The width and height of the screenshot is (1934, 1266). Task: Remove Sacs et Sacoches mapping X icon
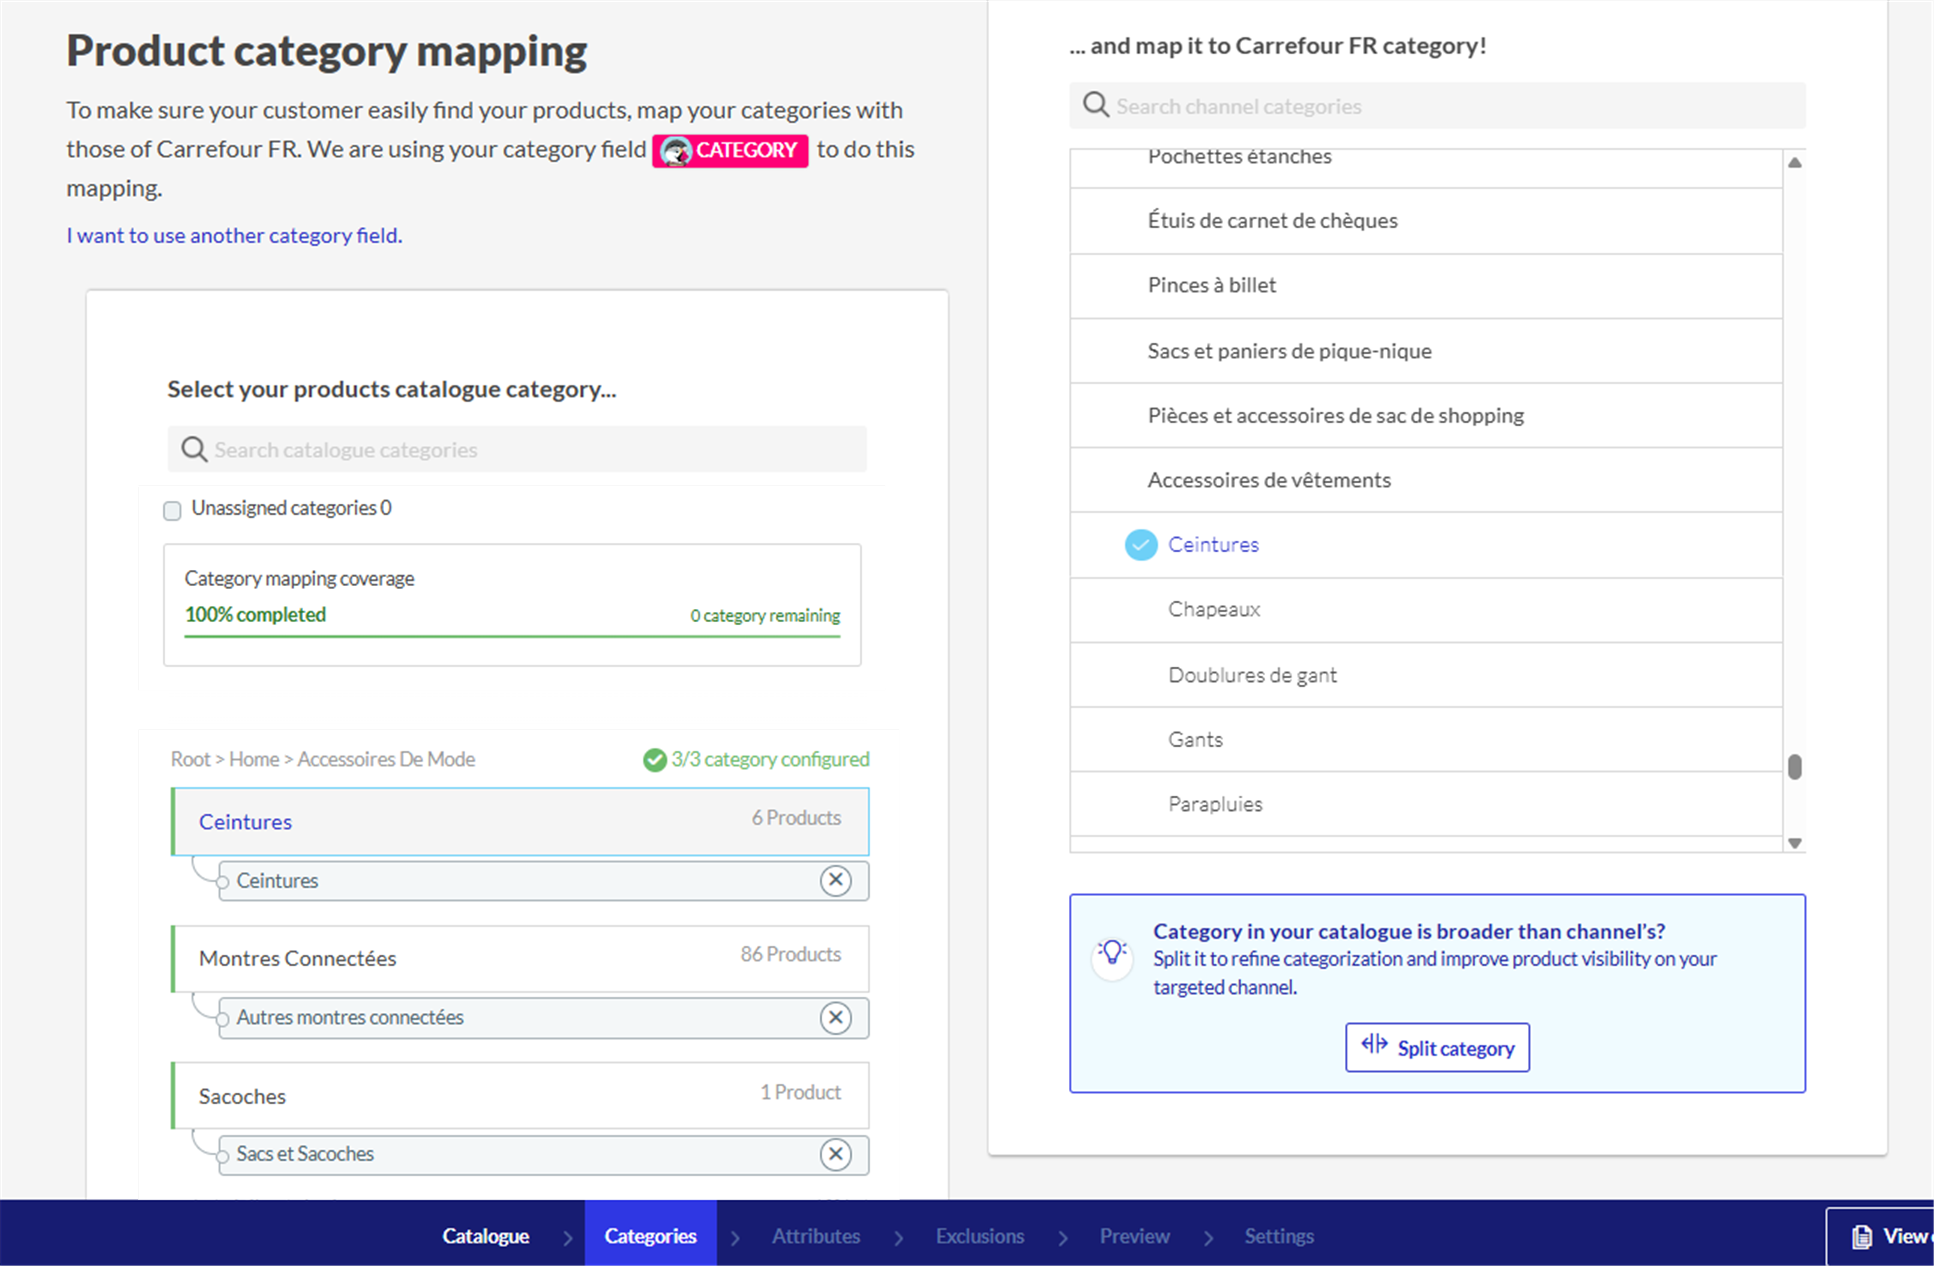tap(835, 1154)
